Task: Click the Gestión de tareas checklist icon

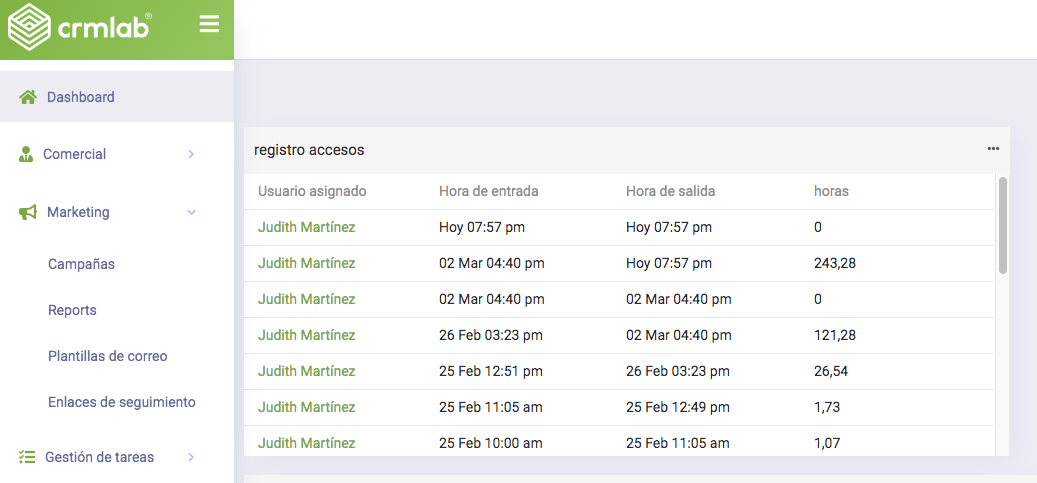Action: point(27,457)
